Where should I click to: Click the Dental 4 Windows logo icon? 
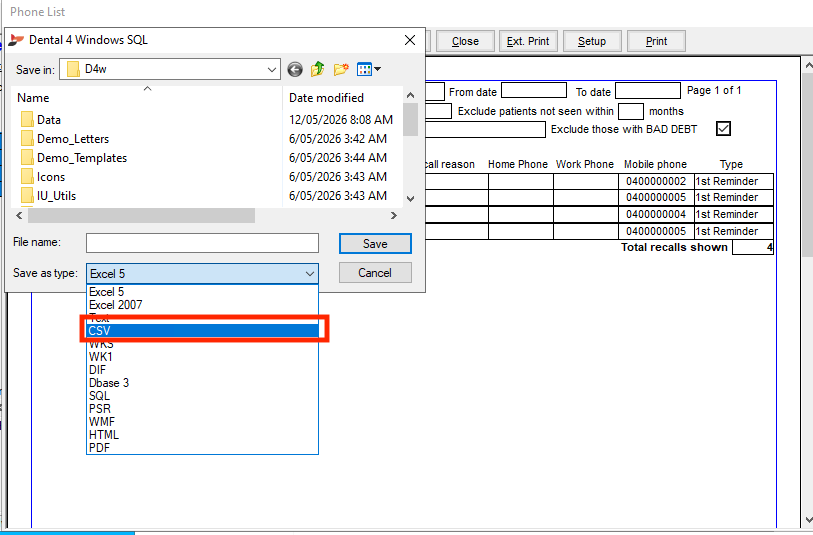coord(17,40)
